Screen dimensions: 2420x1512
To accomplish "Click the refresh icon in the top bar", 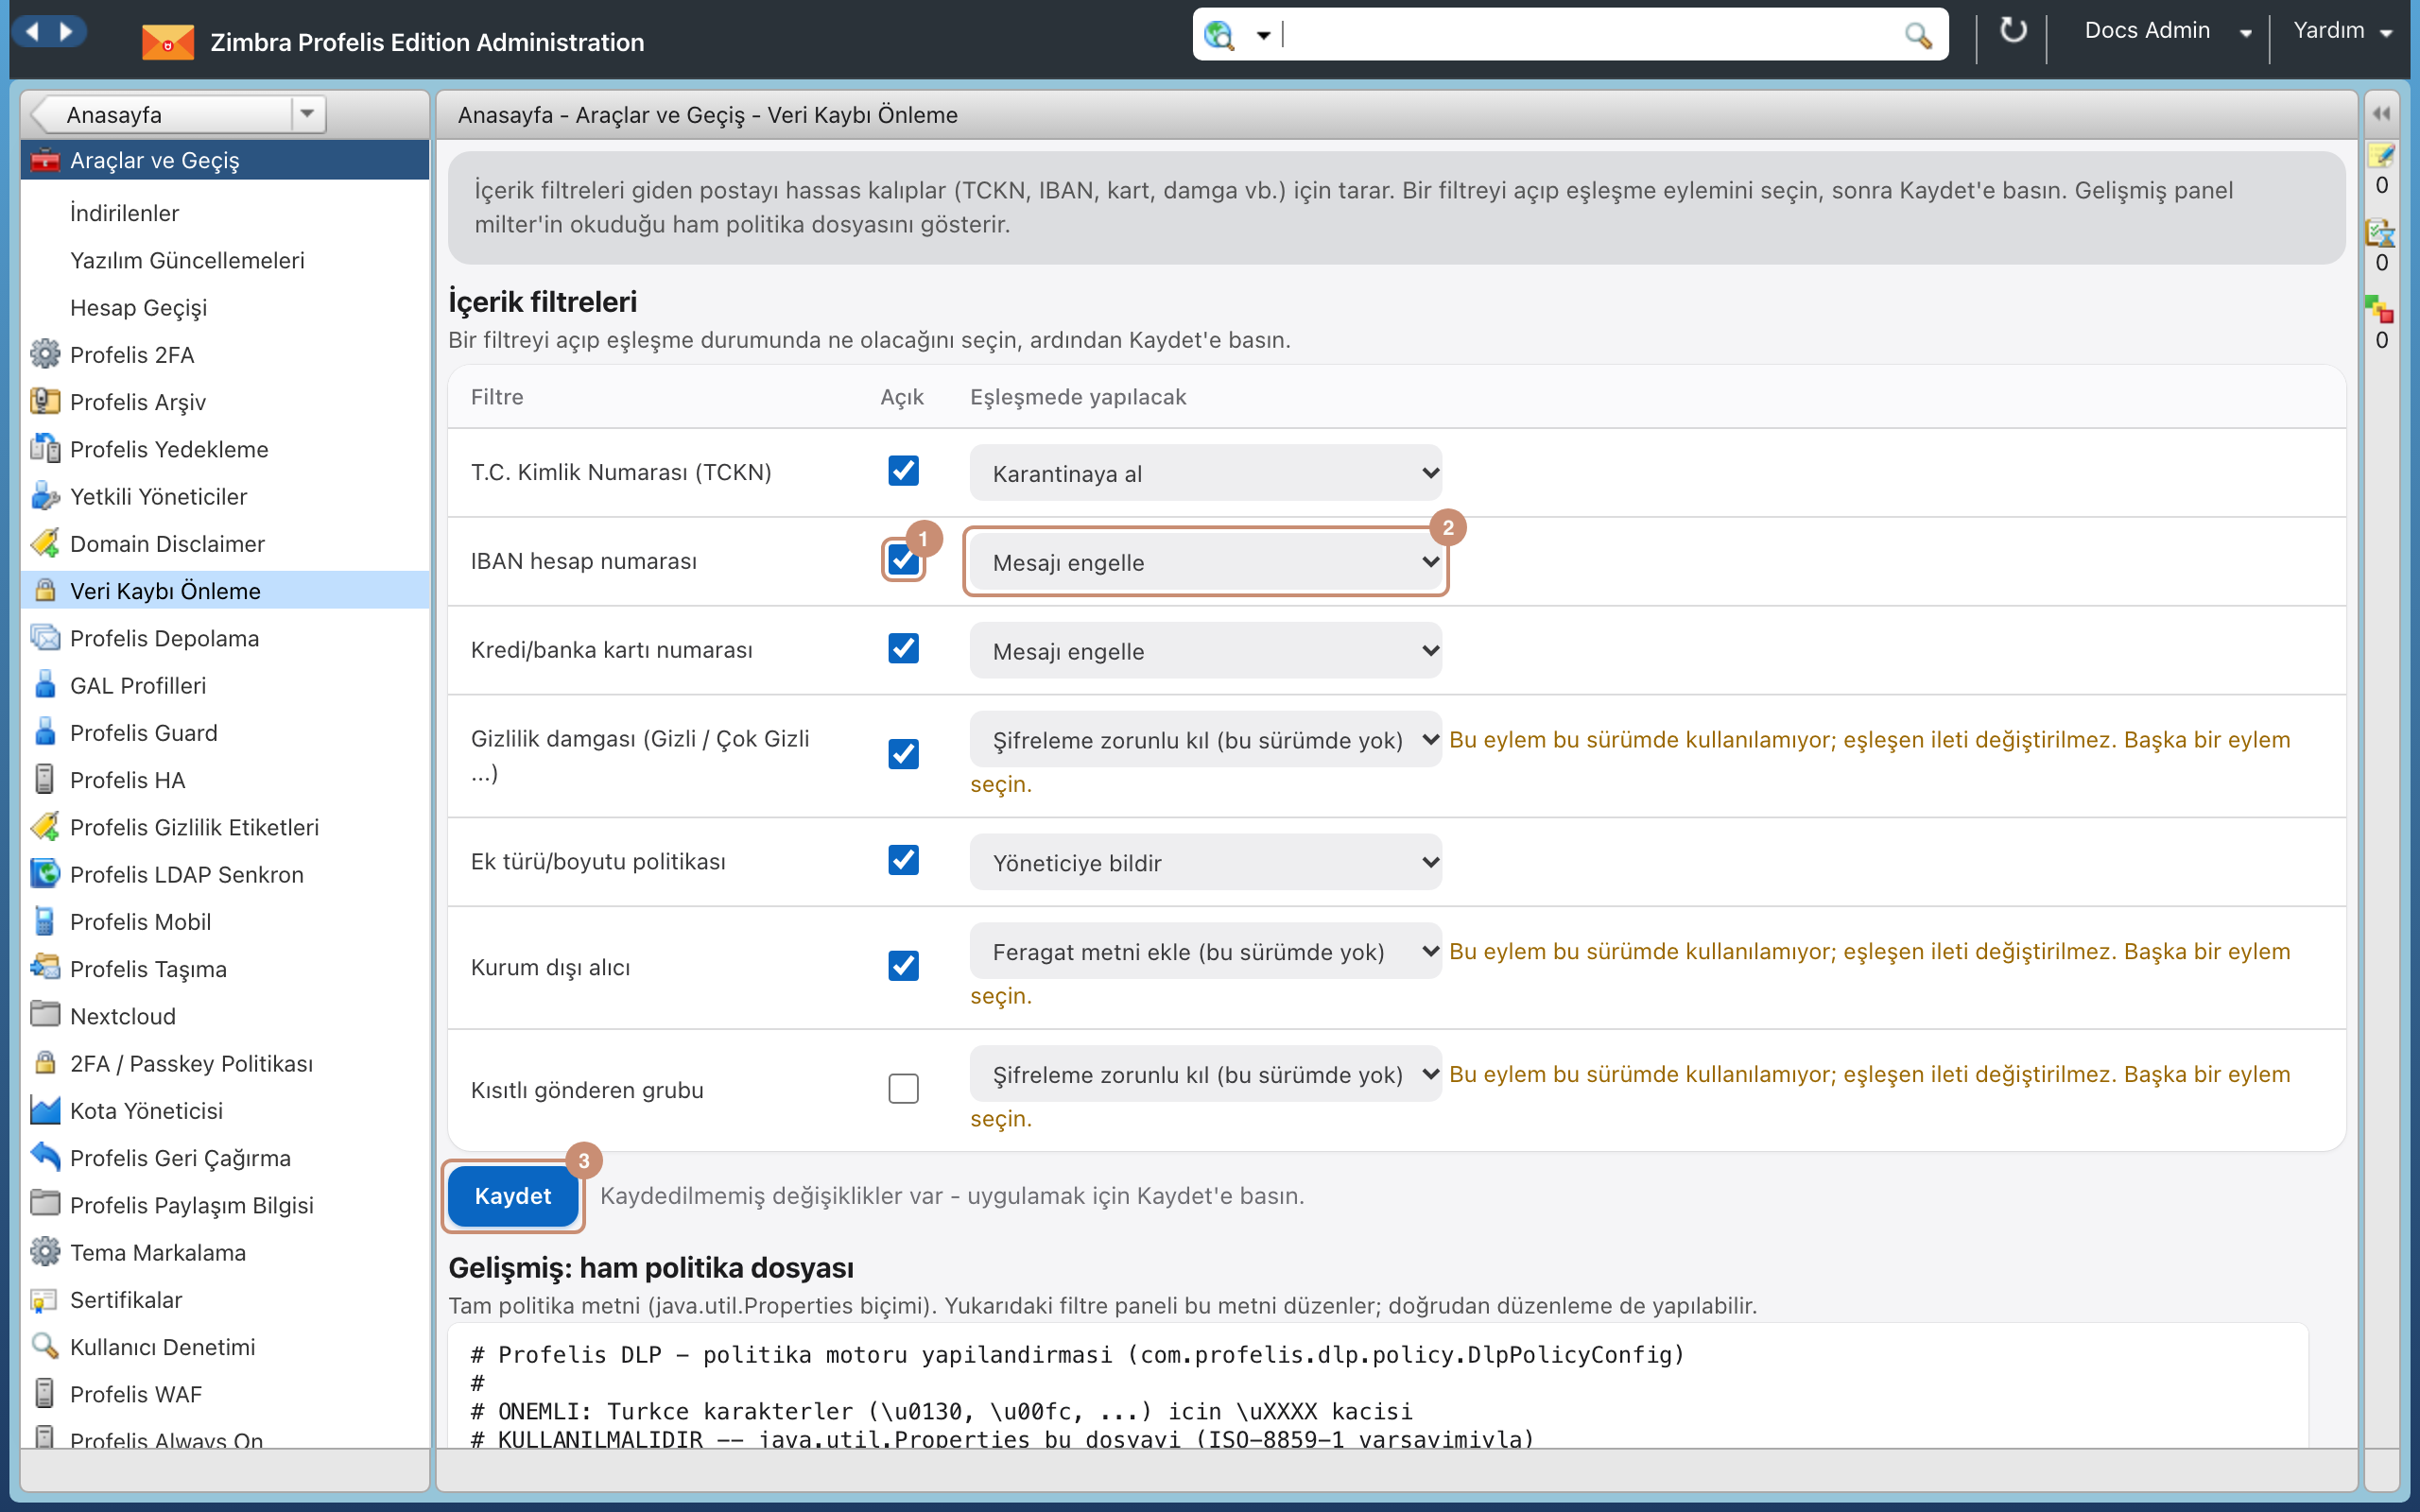I will [x=2013, y=32].
